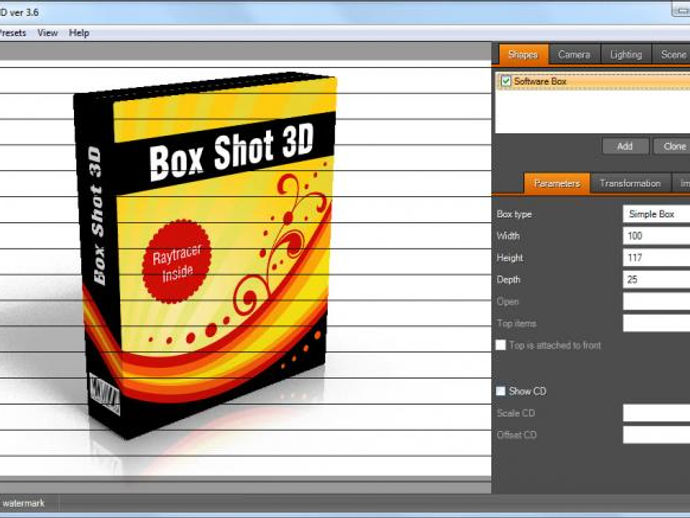Select the Parameters tab
690x518 pixels.
pyautogui.click(x=557, y=183)
